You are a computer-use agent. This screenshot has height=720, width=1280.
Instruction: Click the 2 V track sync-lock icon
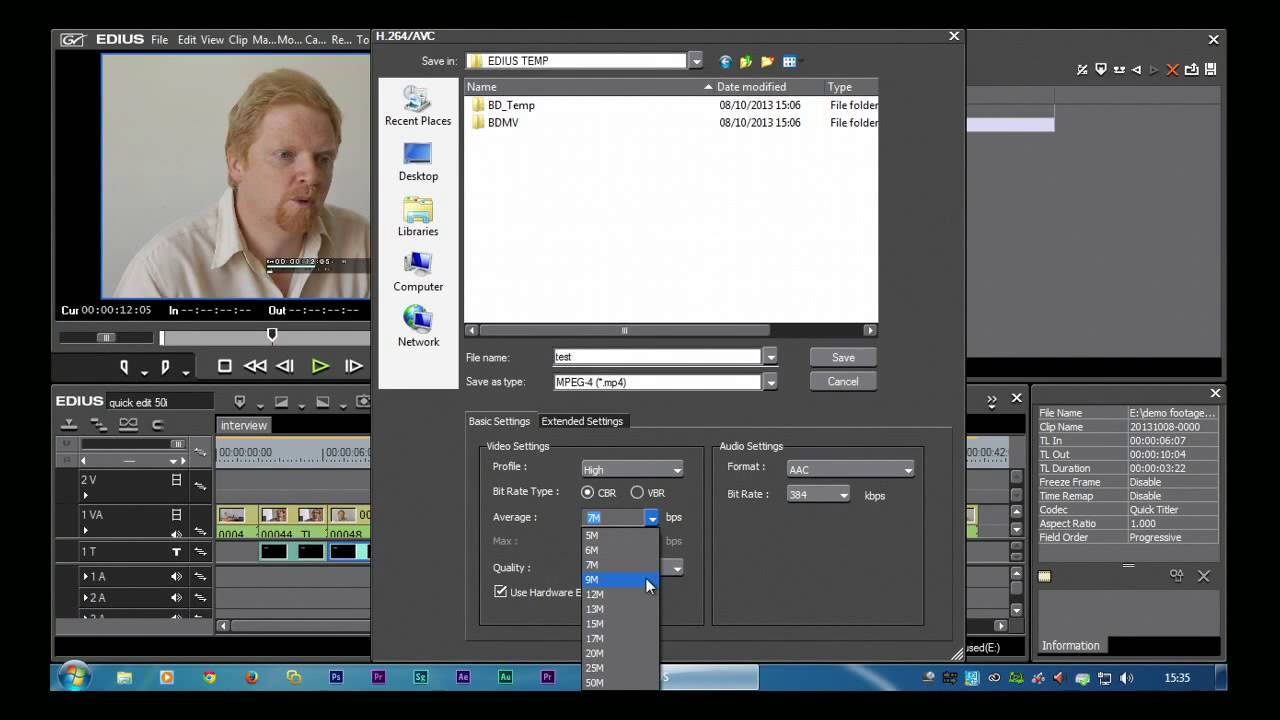pos(200,486)
